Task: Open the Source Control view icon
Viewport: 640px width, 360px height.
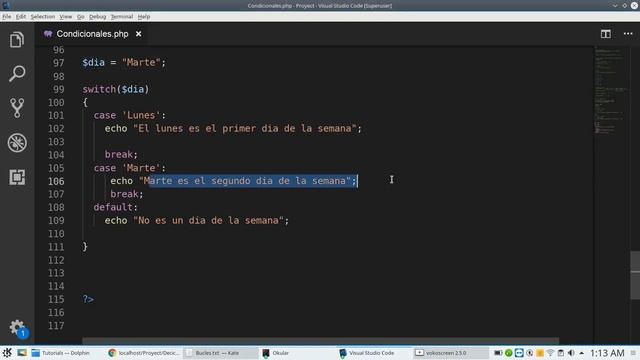Action: [x=17, y=108]
